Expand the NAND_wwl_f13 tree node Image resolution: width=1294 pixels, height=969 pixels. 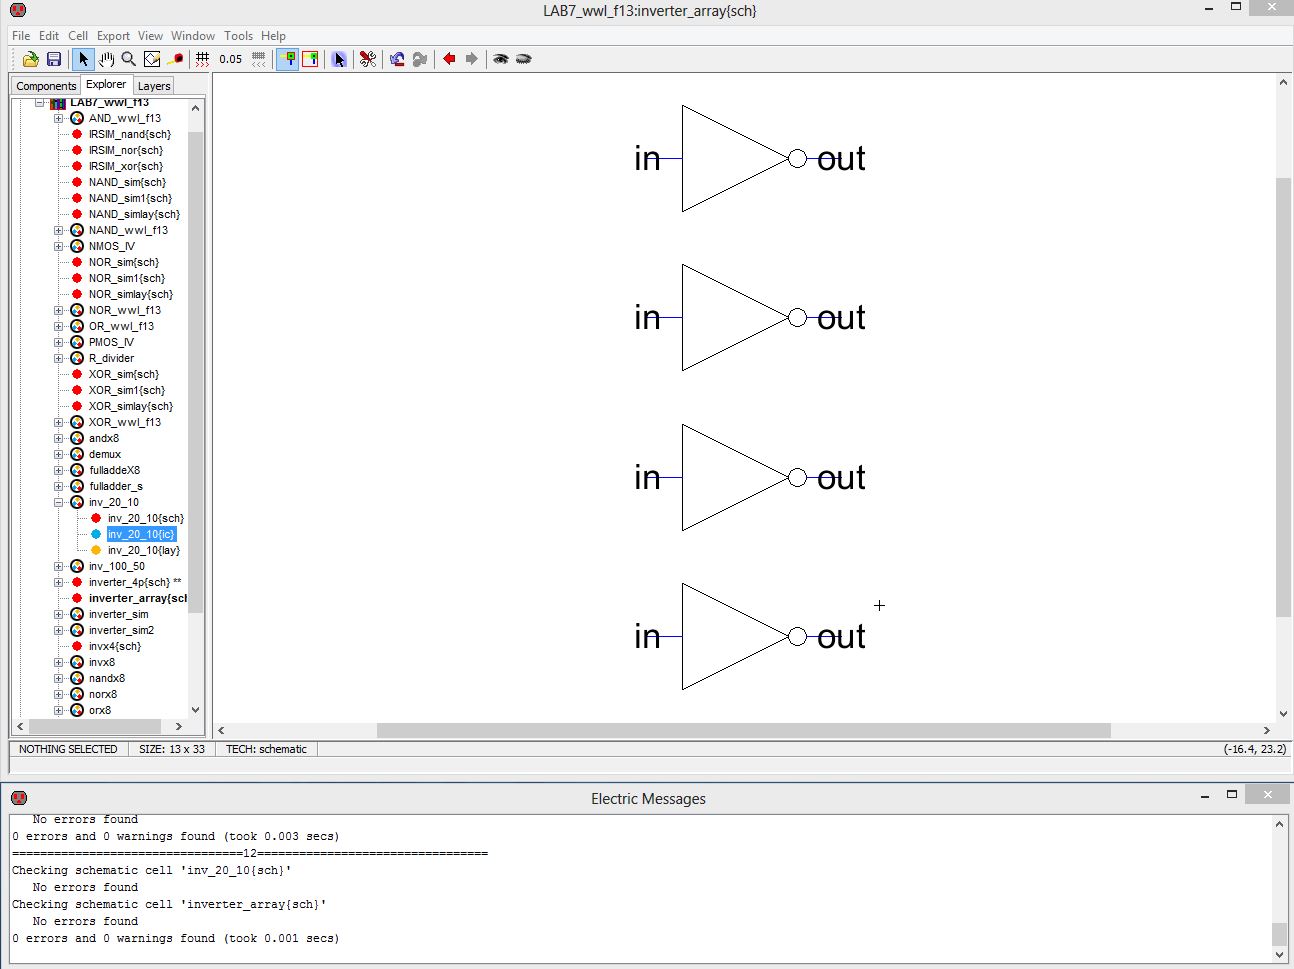(58, 230)
